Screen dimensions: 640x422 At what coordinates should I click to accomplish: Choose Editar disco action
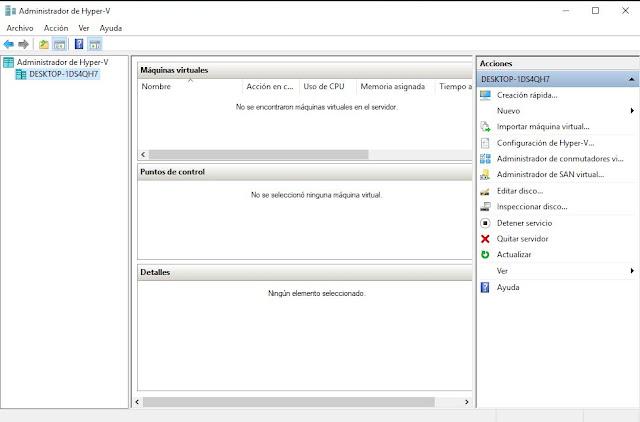(520, 191)
